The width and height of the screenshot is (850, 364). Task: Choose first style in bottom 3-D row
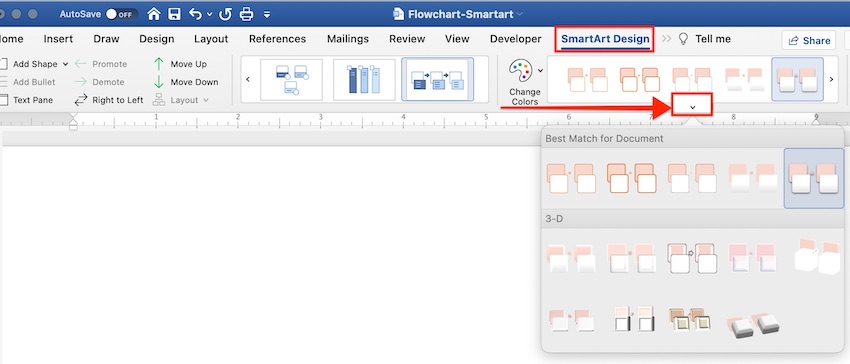click(x=571, y=320)
